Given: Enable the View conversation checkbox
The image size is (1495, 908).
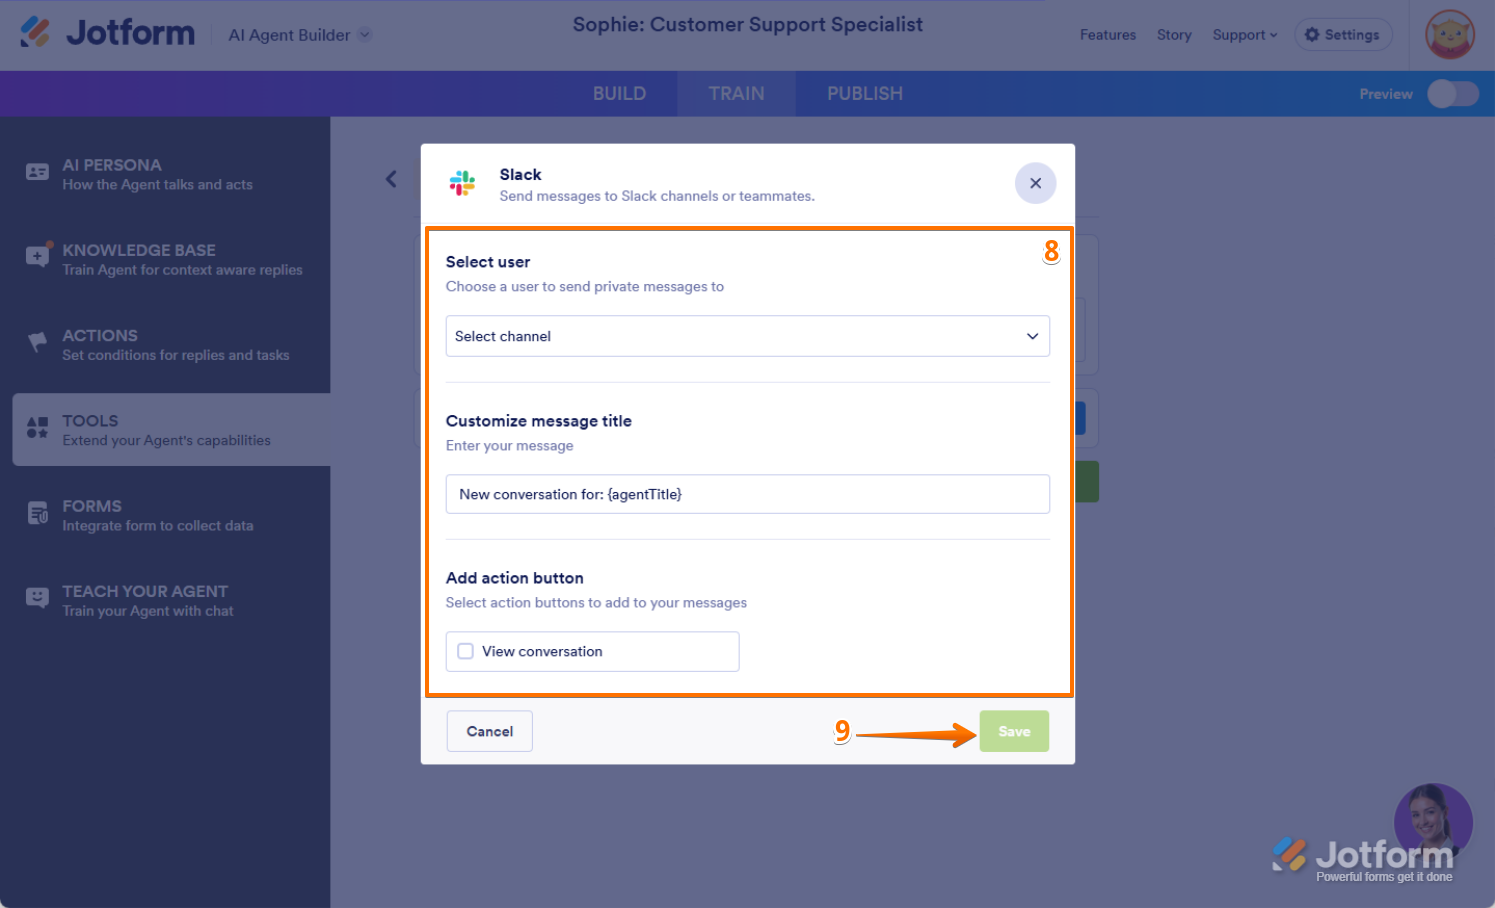Looking at the screenshot, I should [x=466, y=652].
